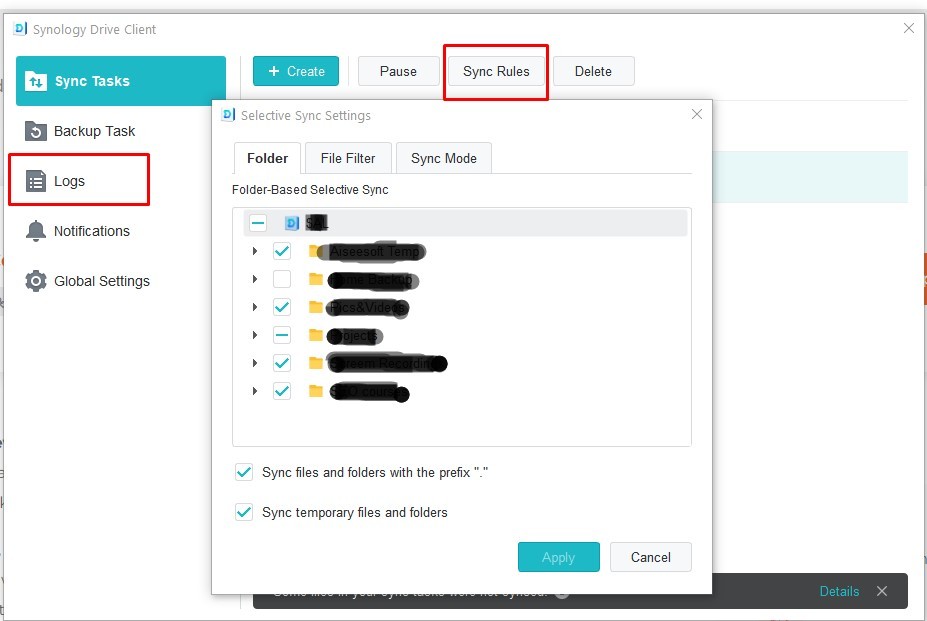Close the Selective Sync Settings dialog
927x621 pixels.
[x=697, y=115]
